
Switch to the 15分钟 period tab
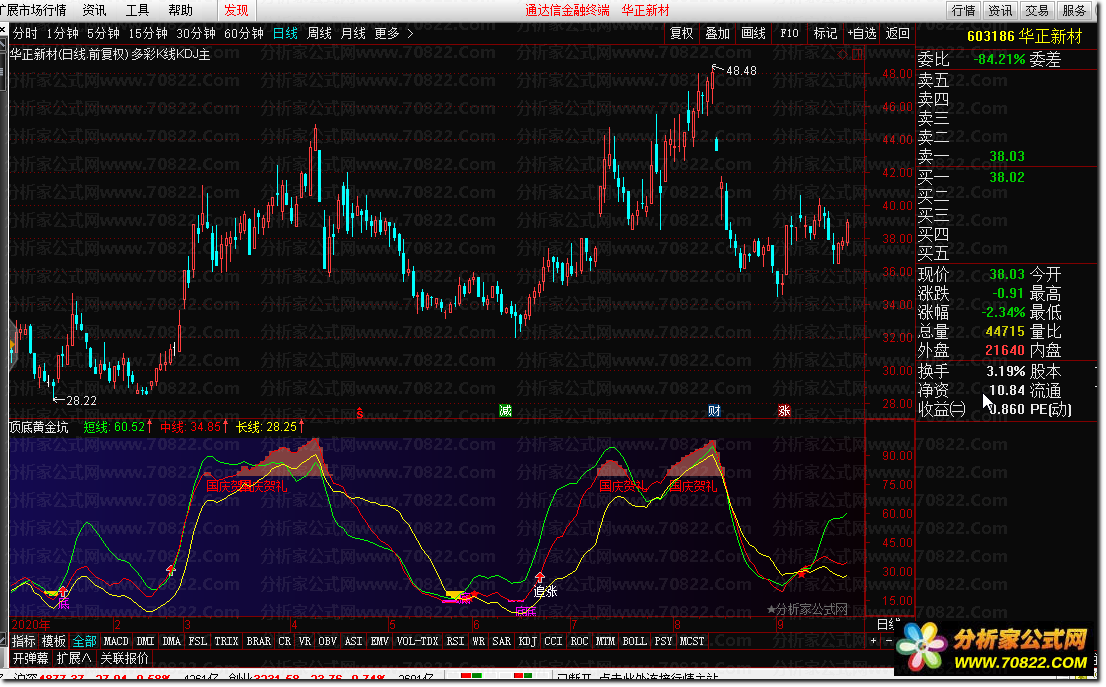pyautogui.click(x=147, y=33)
